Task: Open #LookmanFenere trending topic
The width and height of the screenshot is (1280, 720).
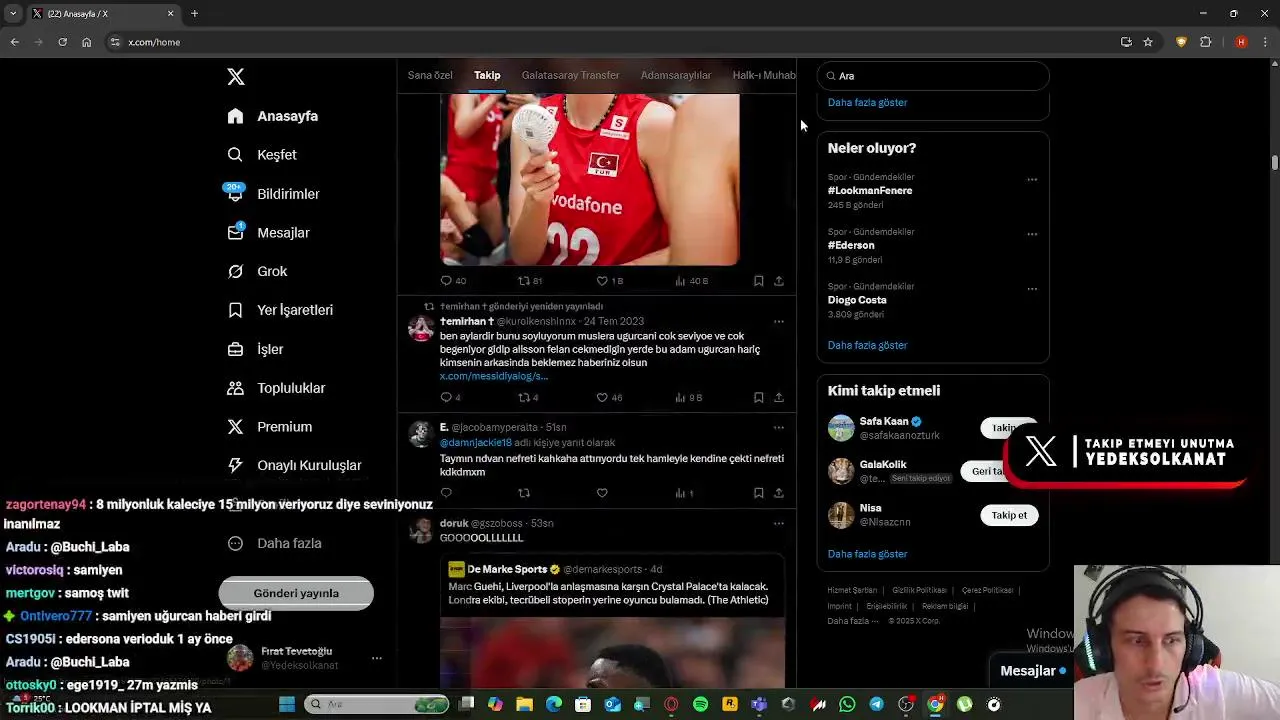Action: coord(870,190)
